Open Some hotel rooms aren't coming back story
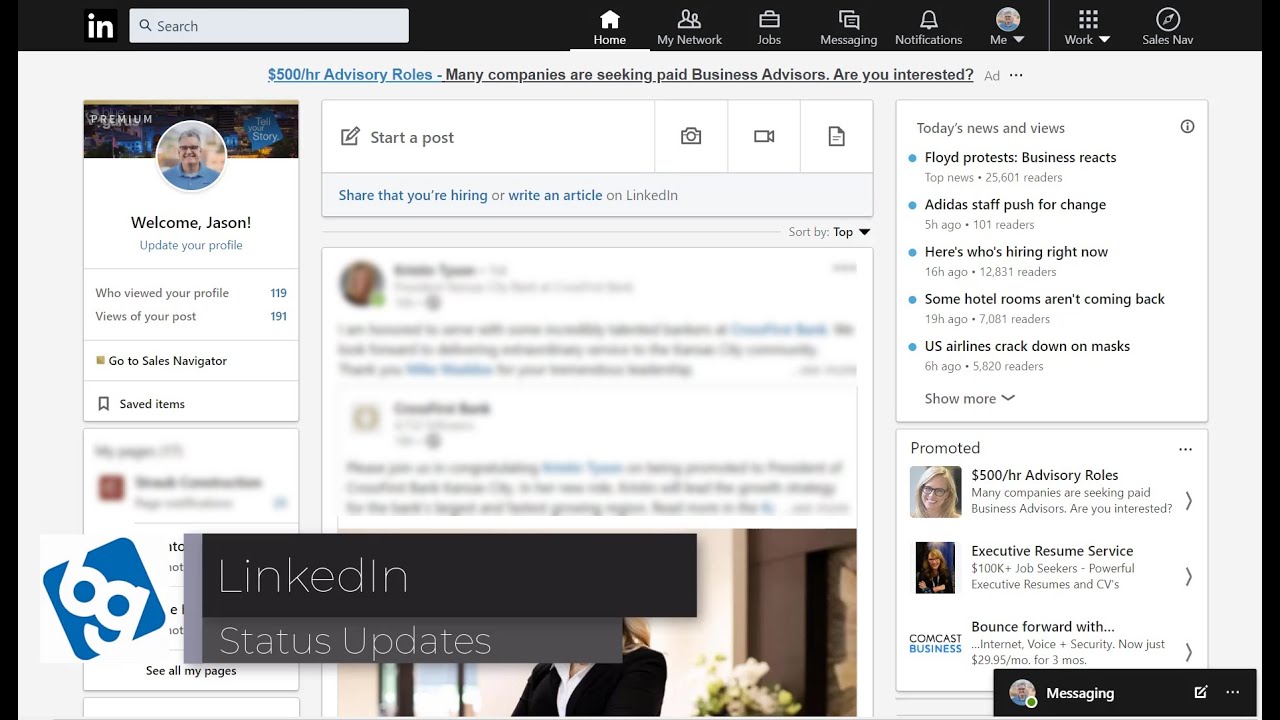Screen dimensions: 1280x720 click(x=1044, y=299)
